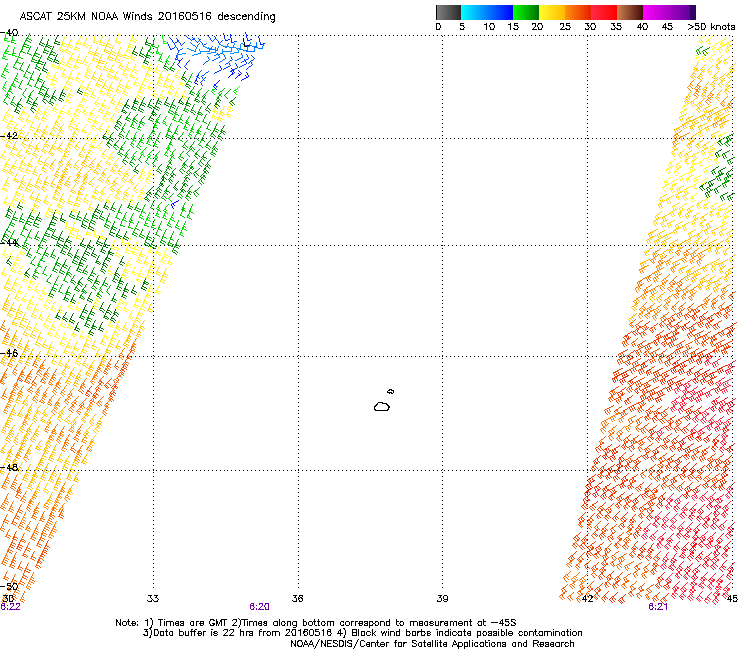Click the gray 0-5 knots color swatch
This screenshot has width=740, height=650.
(x=448, y=12)
